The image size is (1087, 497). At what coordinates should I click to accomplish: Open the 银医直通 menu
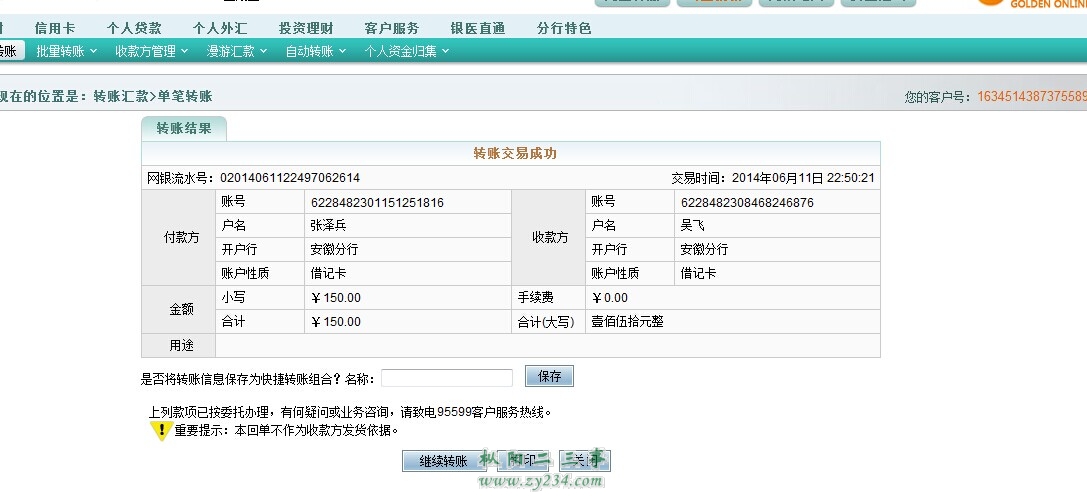478,28
